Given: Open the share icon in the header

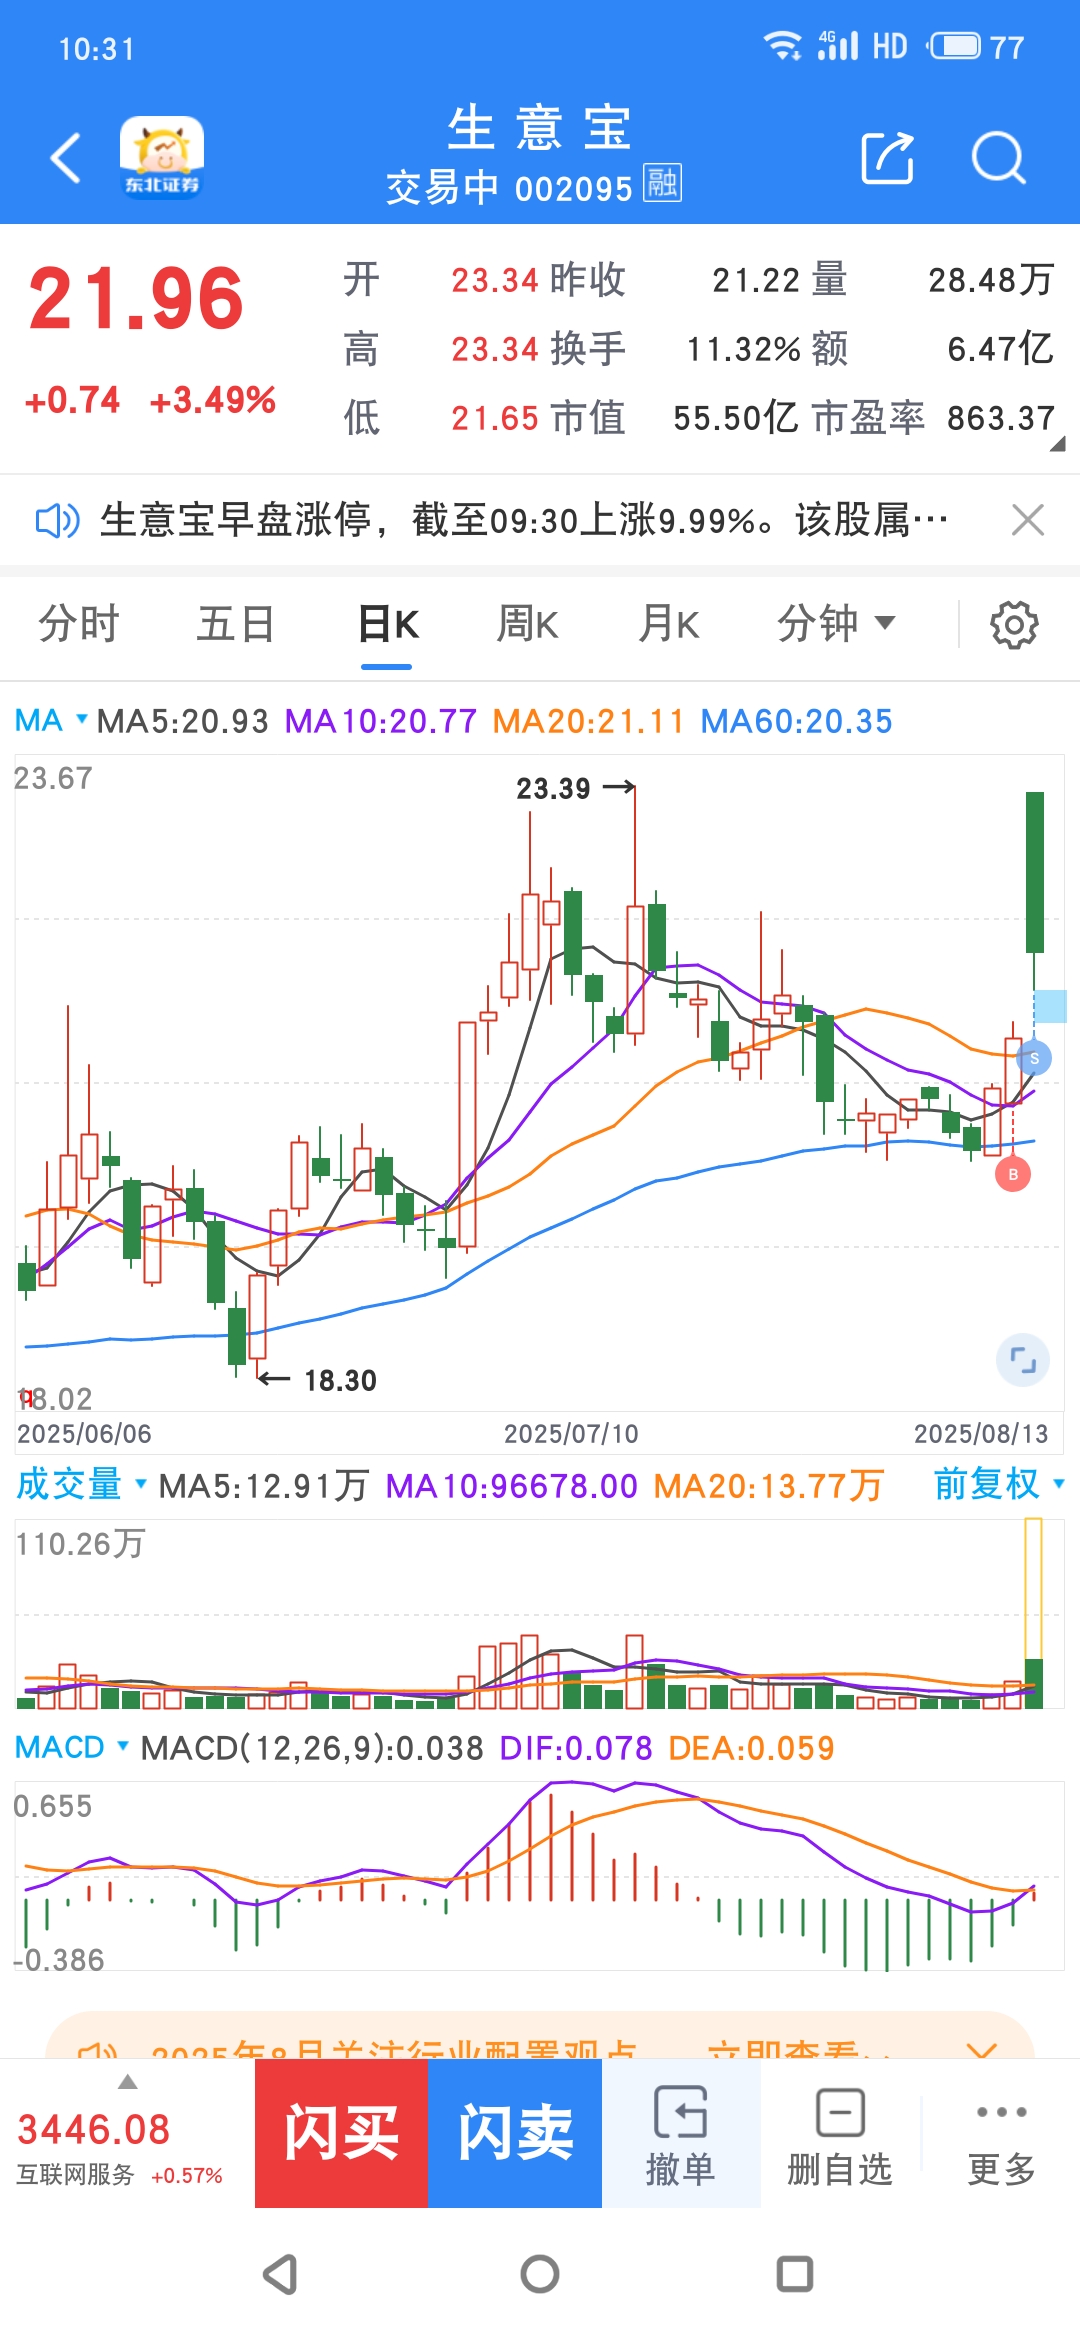Looking at the screenshot, I should tap(888, 158).
